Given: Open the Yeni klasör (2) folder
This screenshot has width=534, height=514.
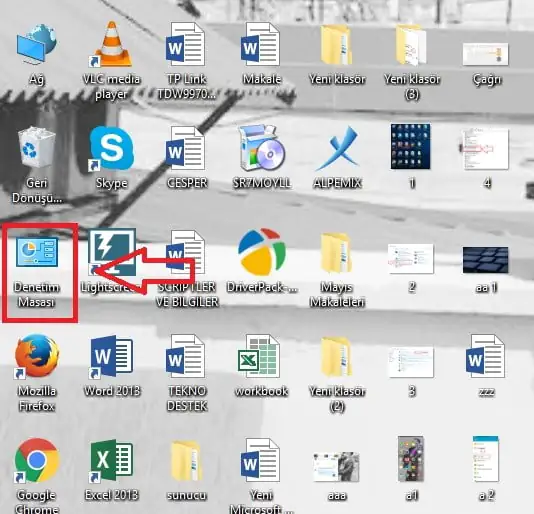Looking at the screenshot, I should tap(336, 356).
